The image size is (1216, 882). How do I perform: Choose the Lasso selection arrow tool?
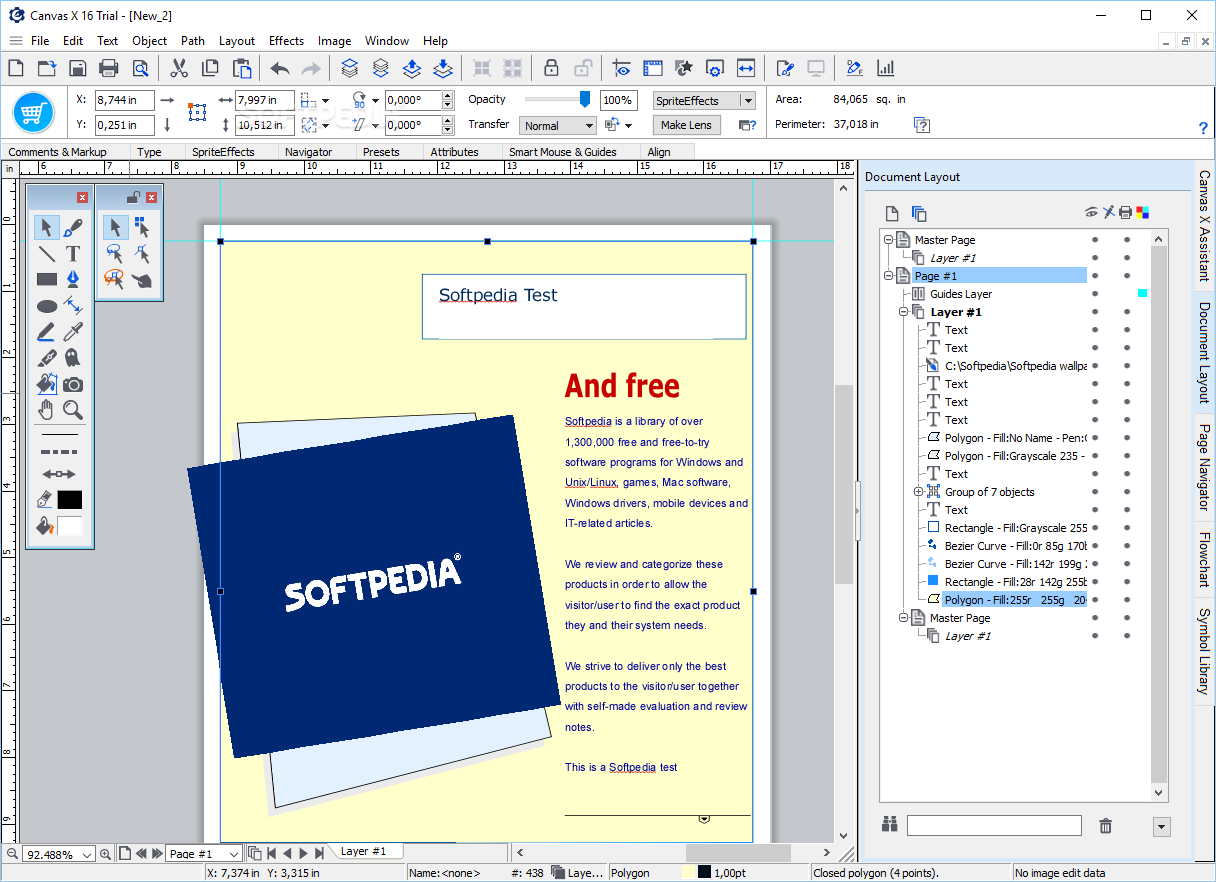coord(115,253)
